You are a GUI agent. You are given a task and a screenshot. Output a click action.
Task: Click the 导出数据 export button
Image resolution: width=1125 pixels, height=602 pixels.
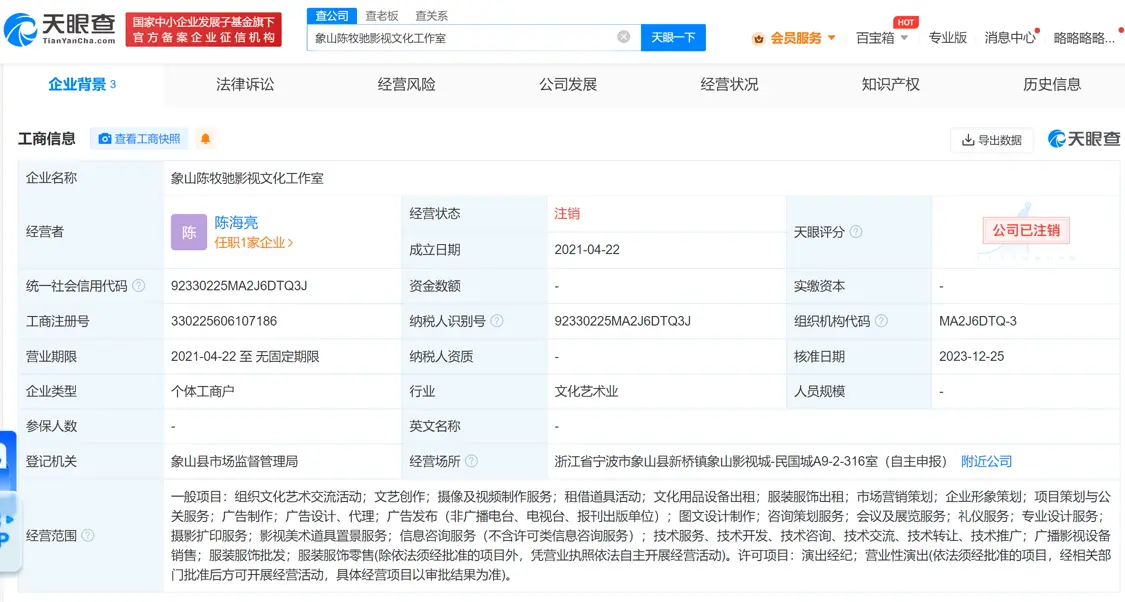[991, 140]
